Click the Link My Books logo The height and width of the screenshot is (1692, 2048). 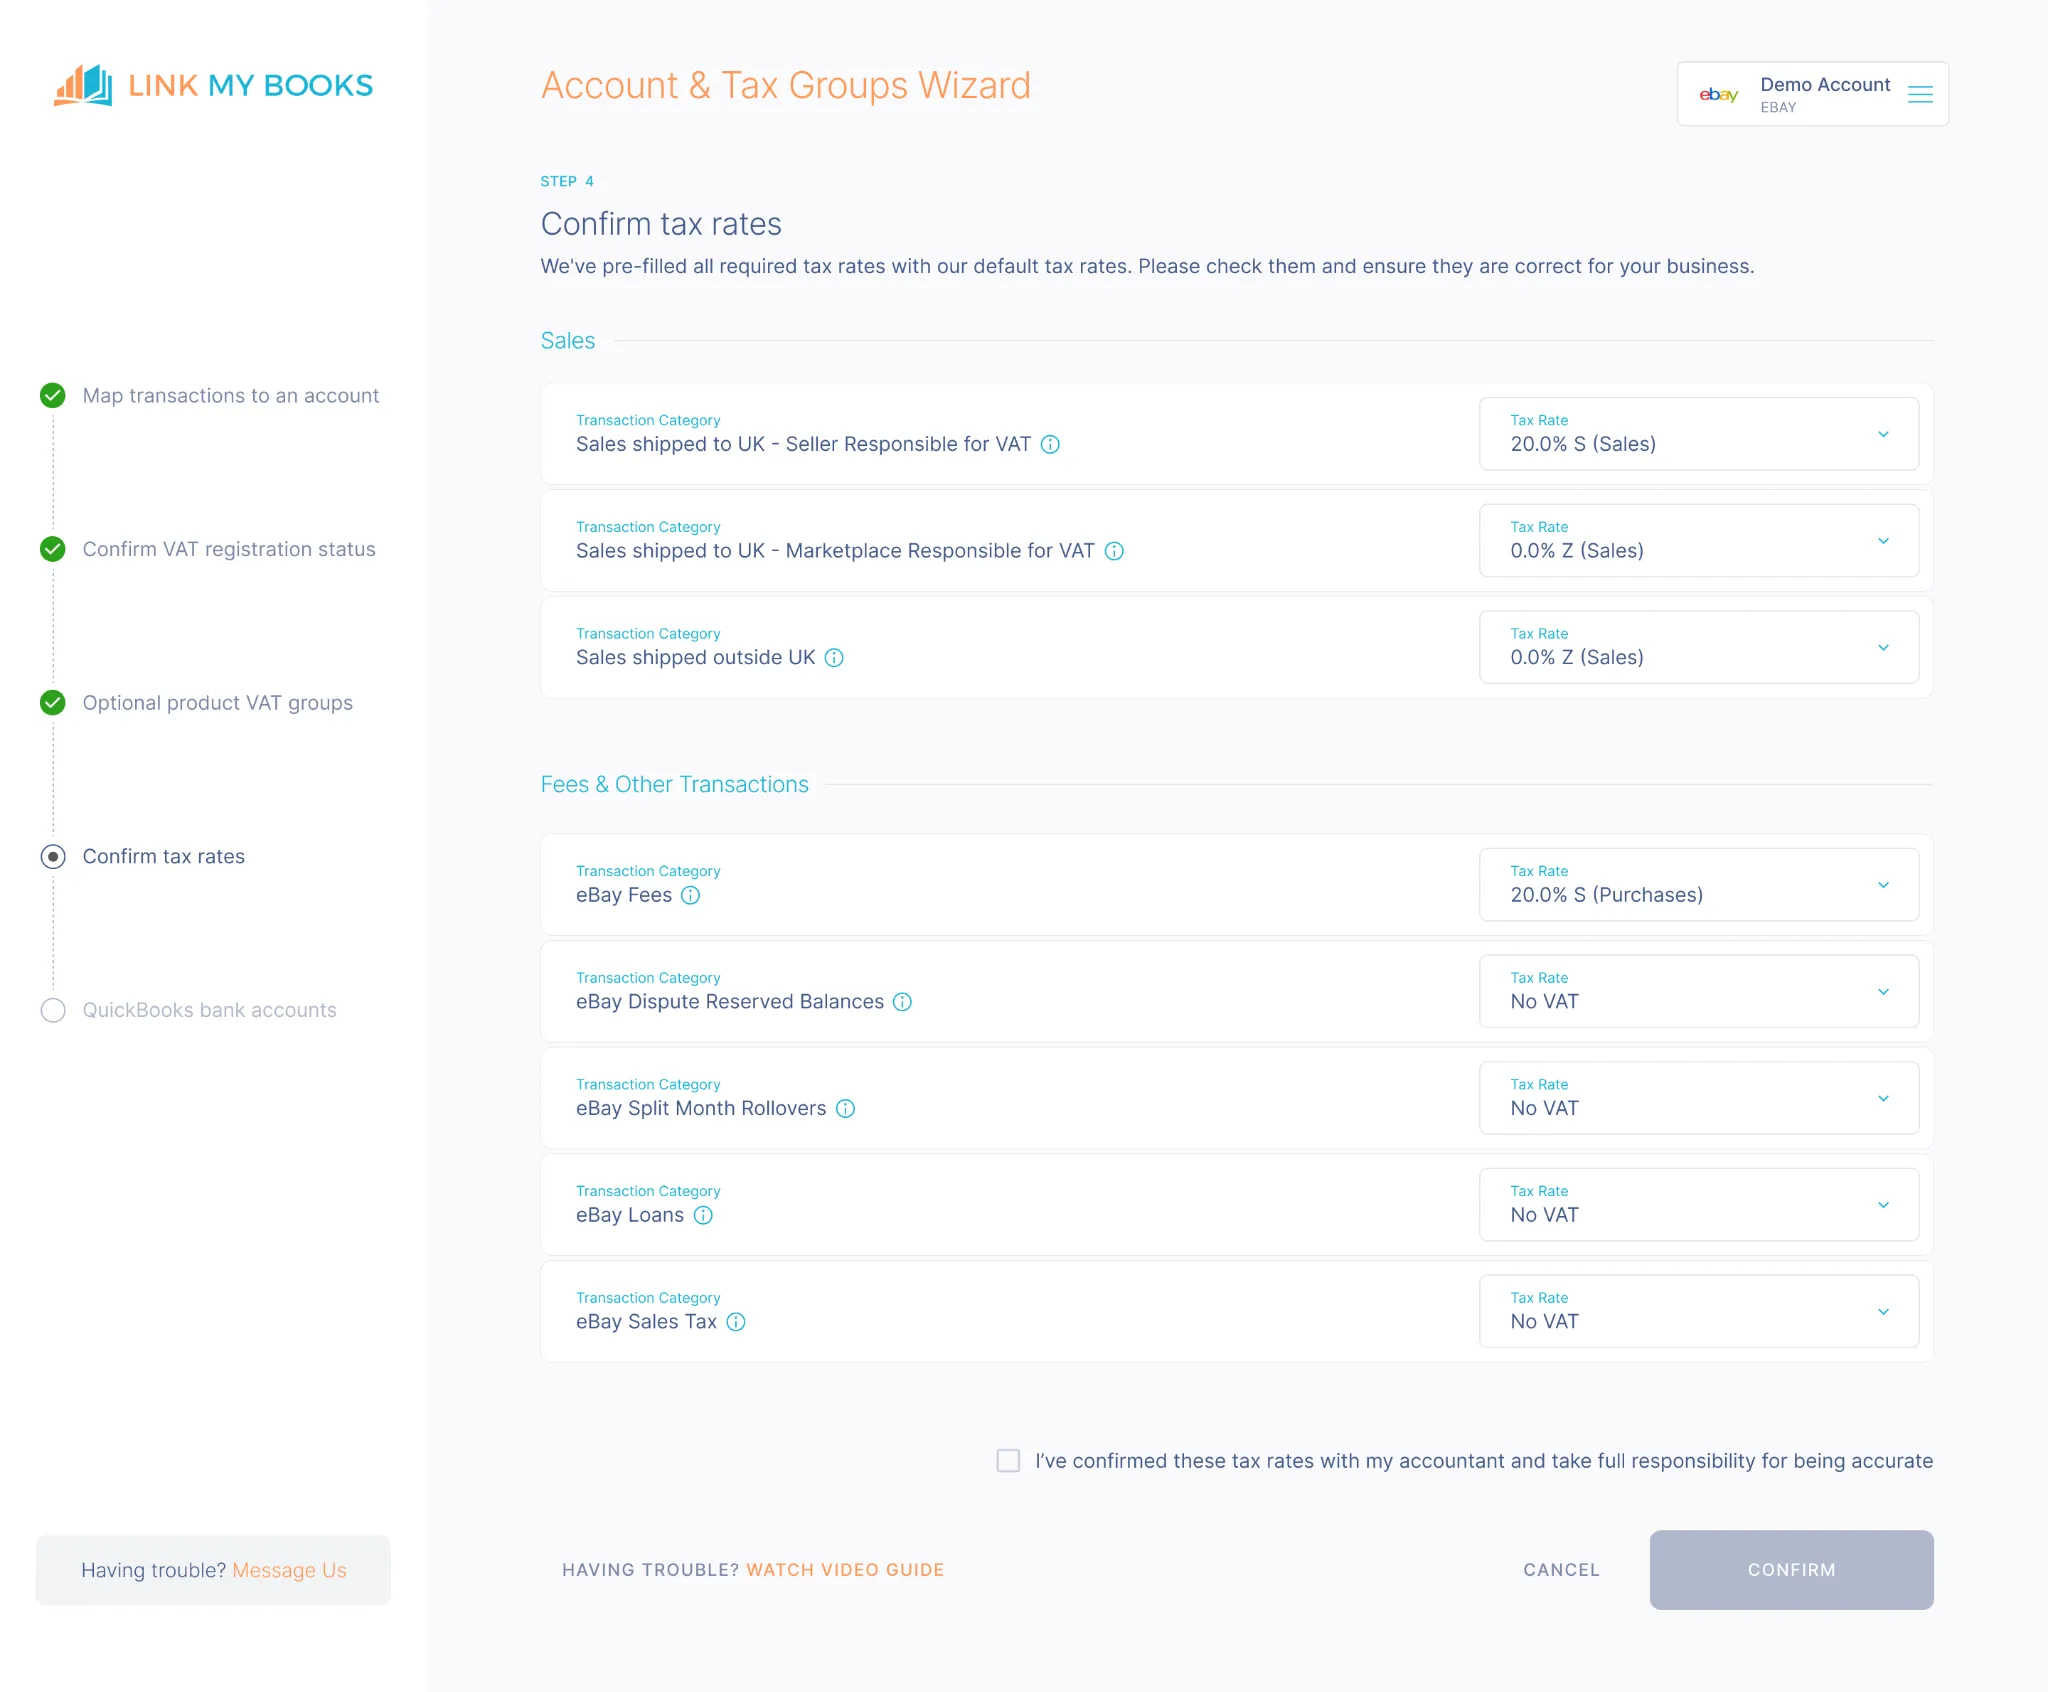[x=213, y=85]
